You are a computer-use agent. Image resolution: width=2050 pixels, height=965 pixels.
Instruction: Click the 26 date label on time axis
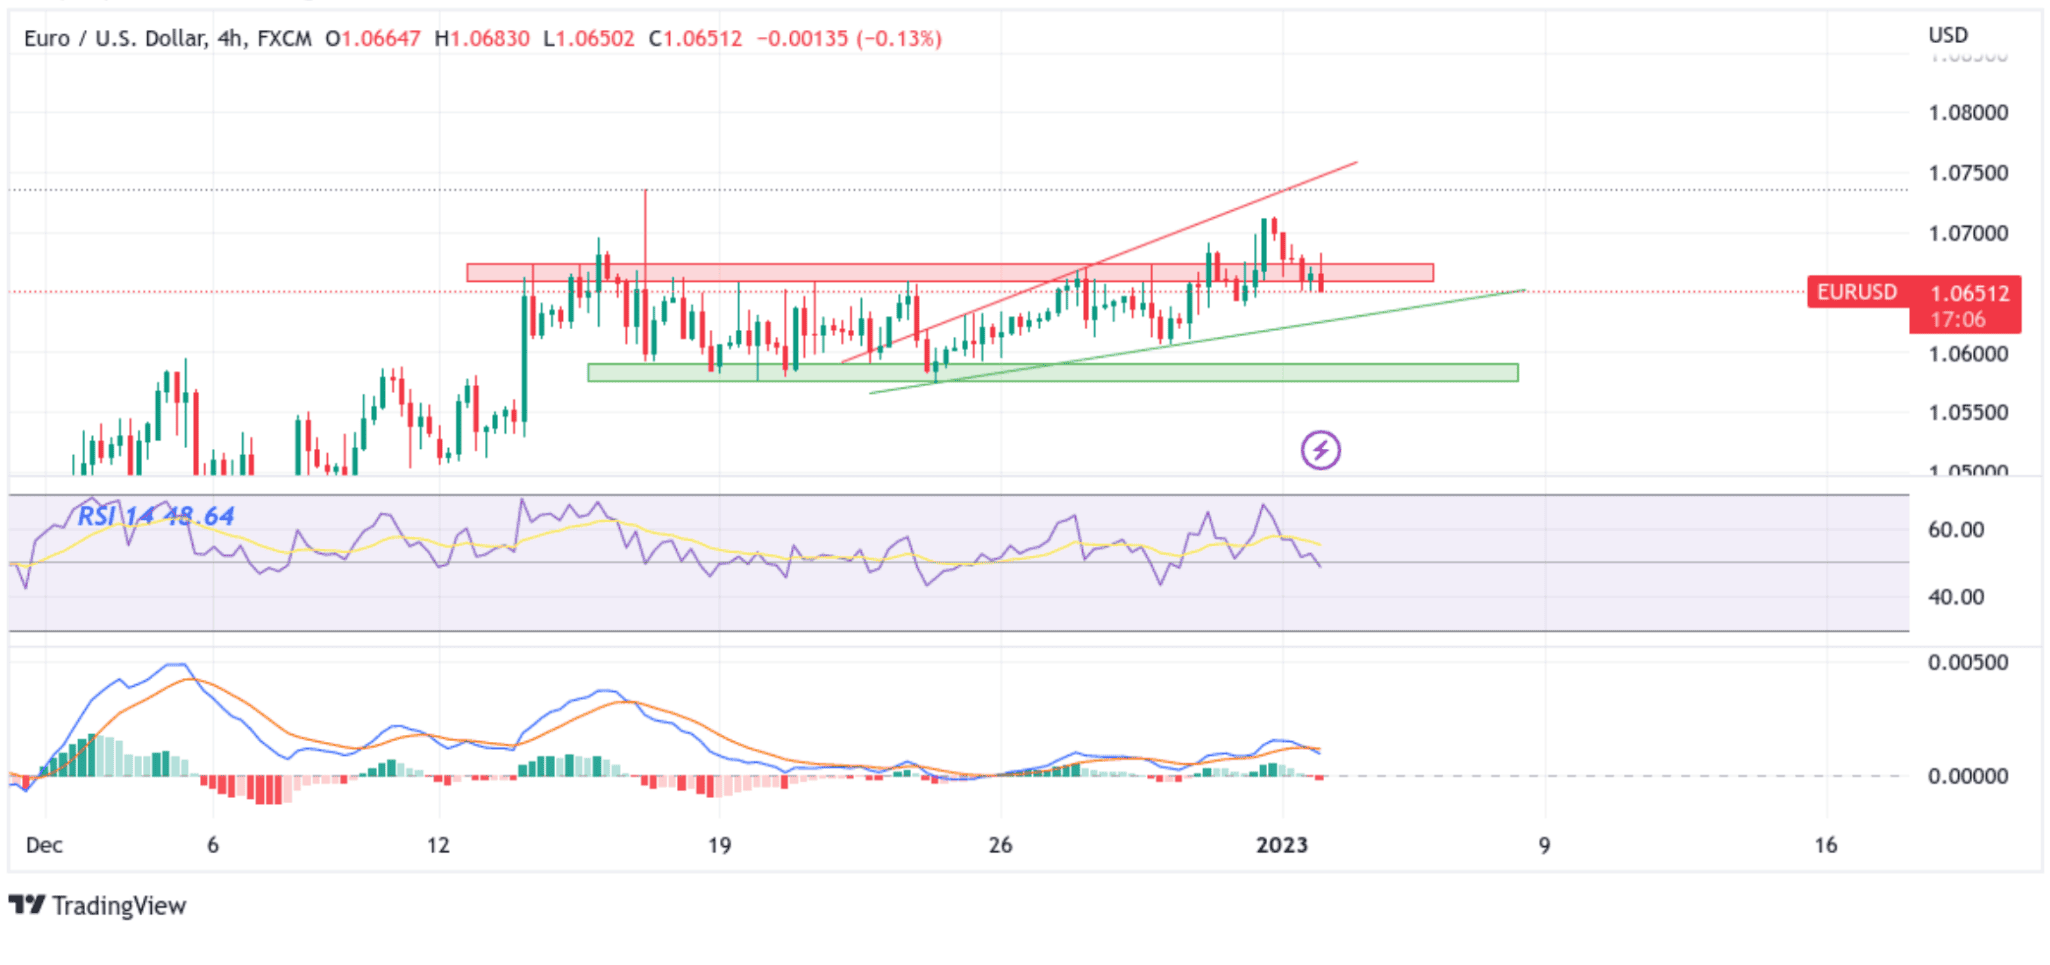(1000, 845)
